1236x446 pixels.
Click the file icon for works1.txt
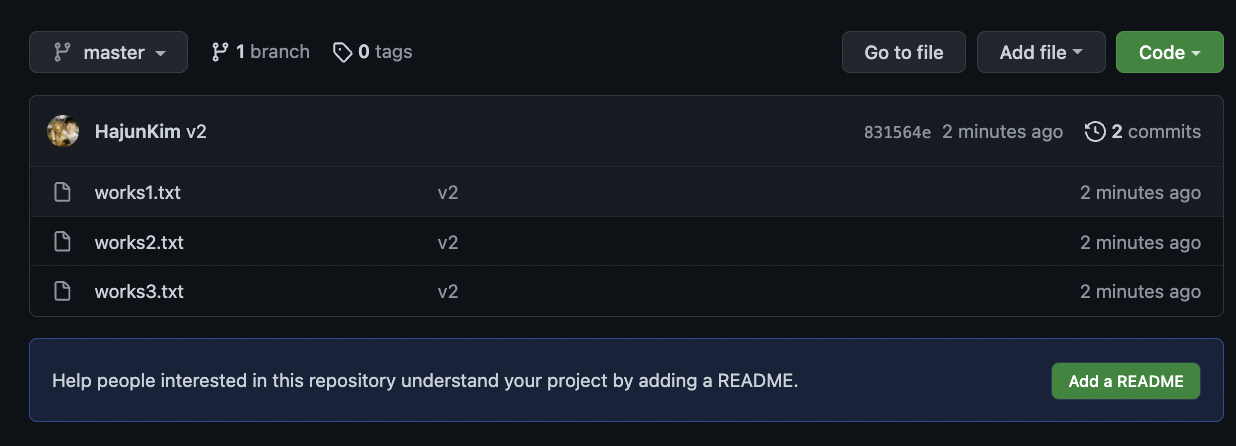[62, 192]
